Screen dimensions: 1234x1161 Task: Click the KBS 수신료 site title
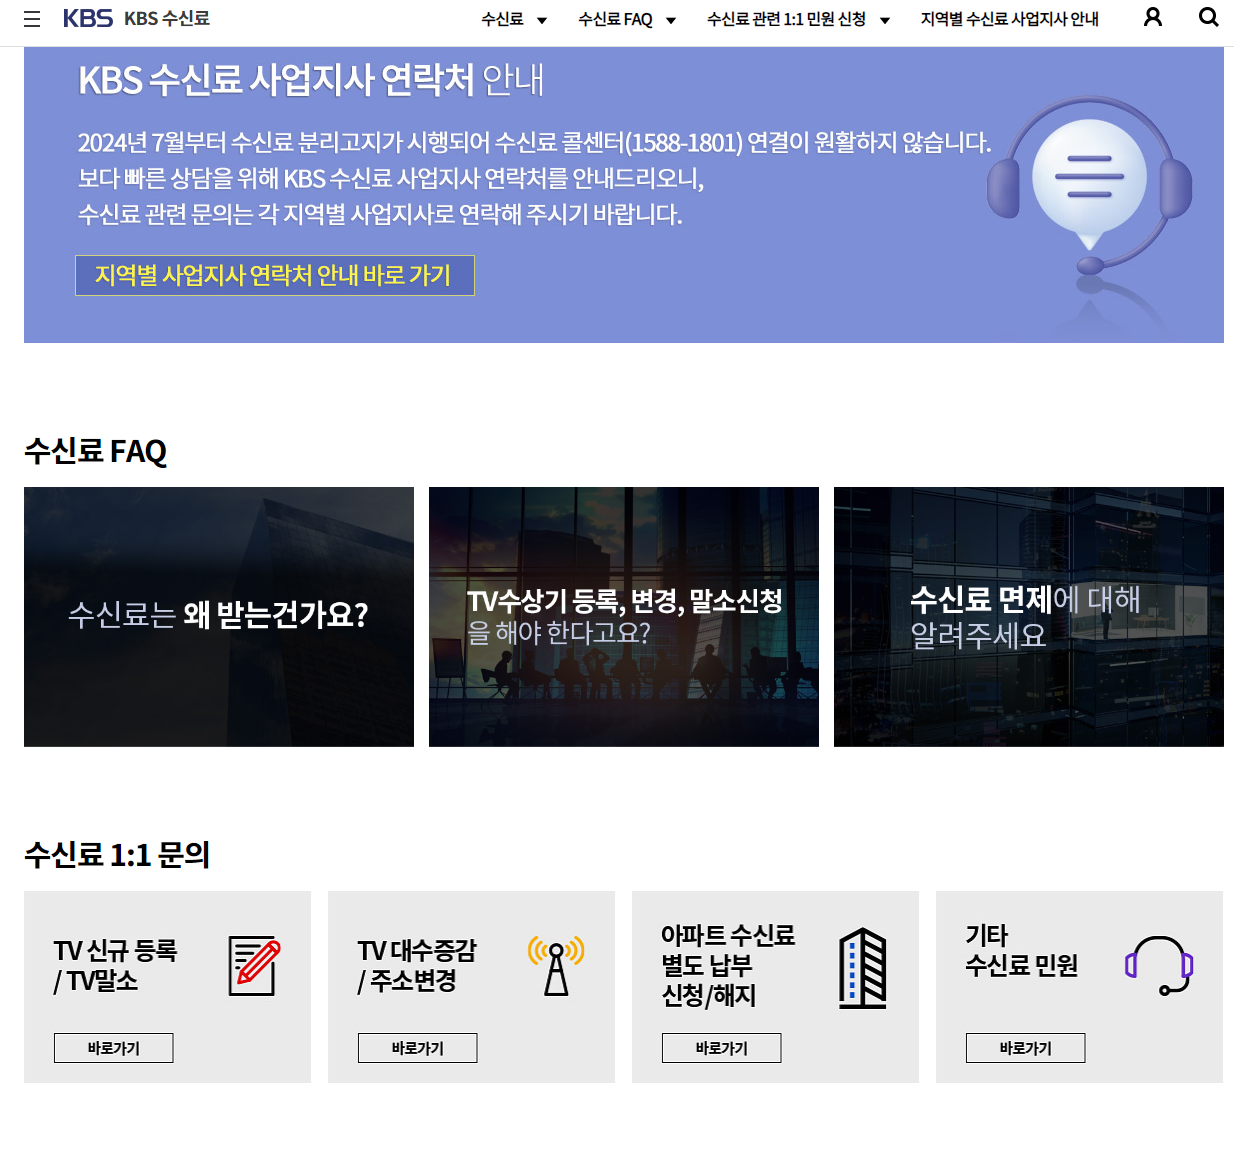point(167,18)
